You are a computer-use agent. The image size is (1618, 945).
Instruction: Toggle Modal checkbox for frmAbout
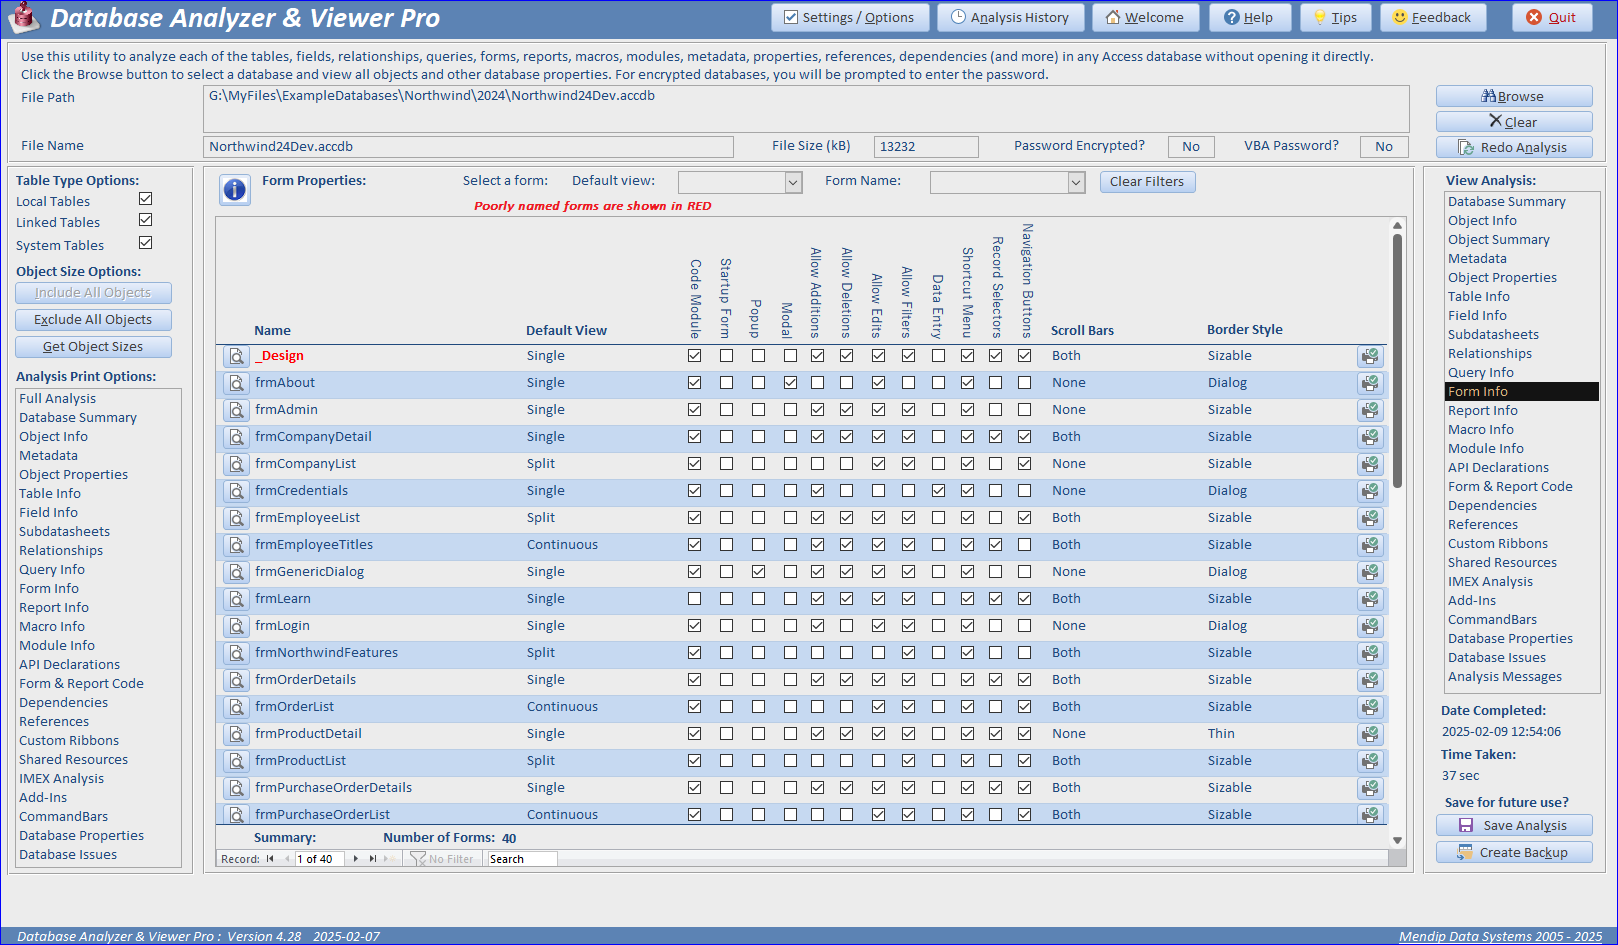(x=791, y=383)
